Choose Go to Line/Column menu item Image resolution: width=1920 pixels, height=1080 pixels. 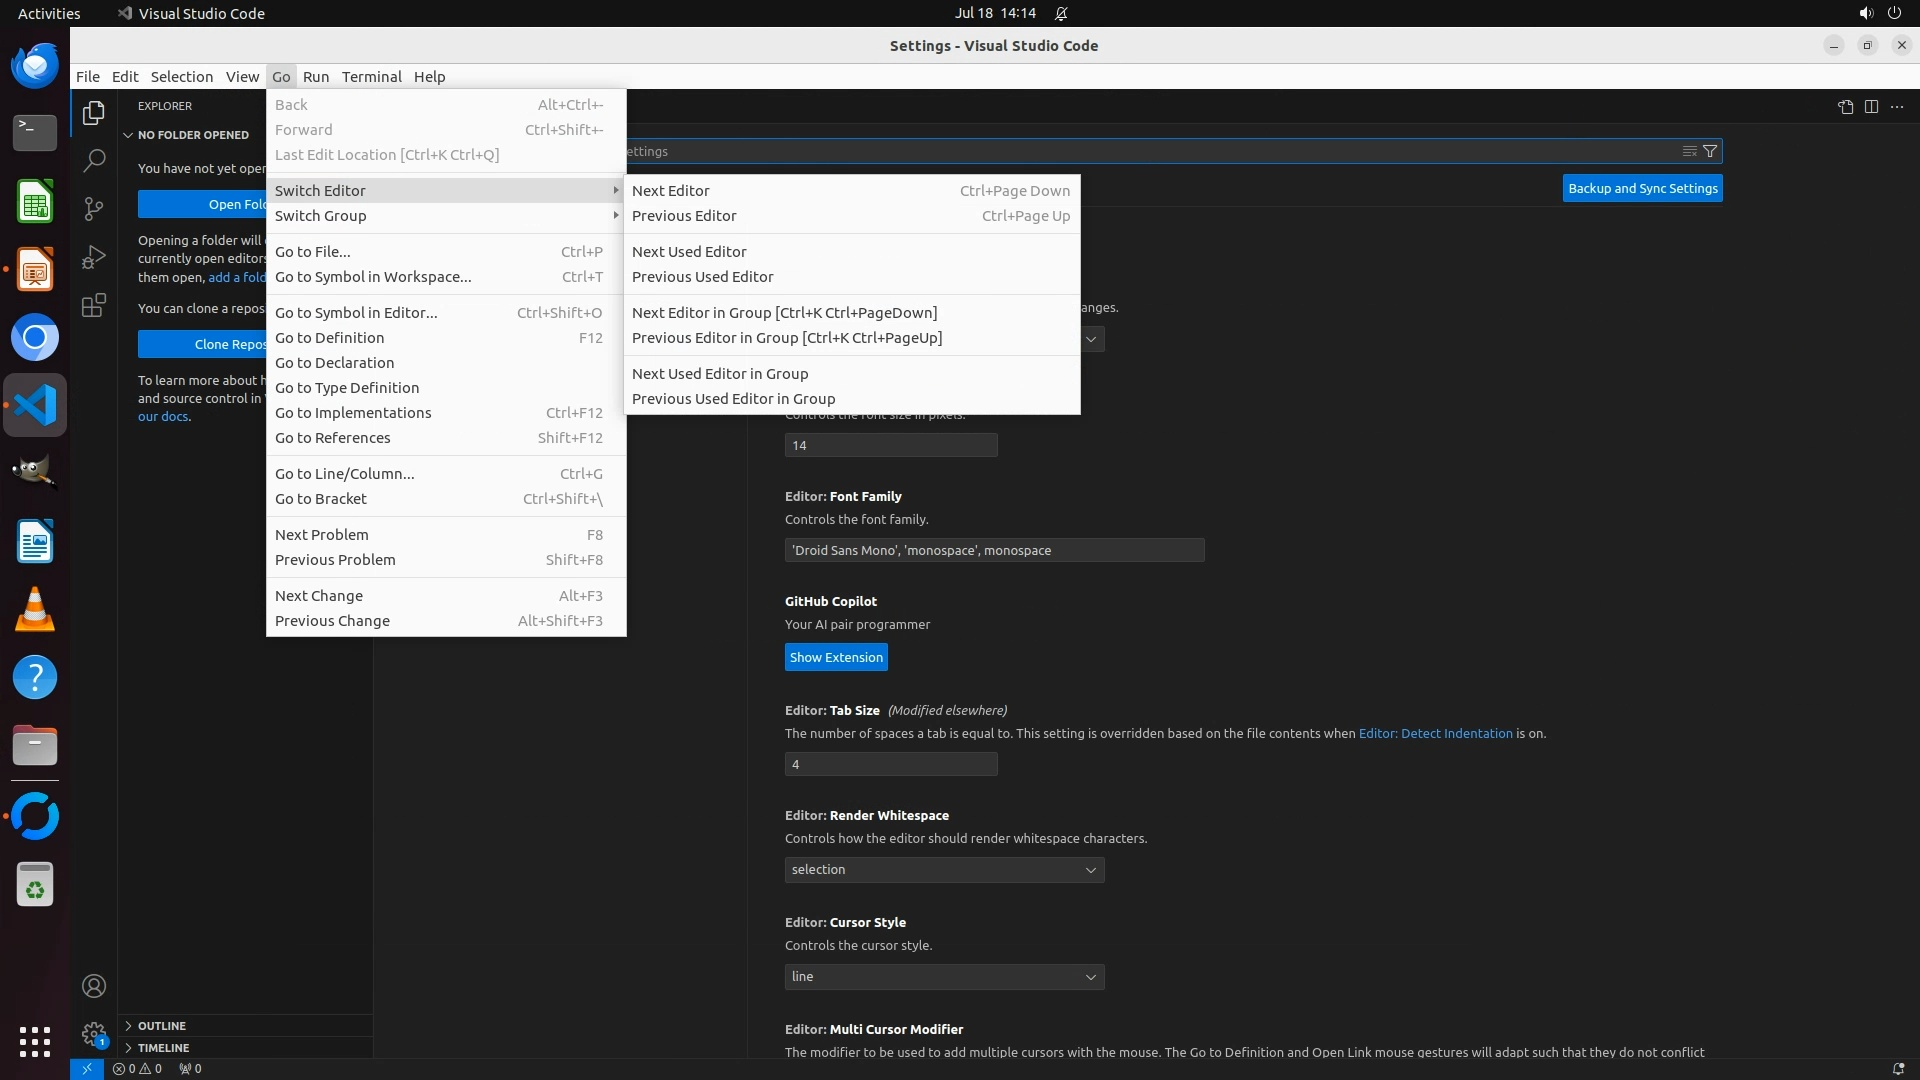click(x=344, y=474)
